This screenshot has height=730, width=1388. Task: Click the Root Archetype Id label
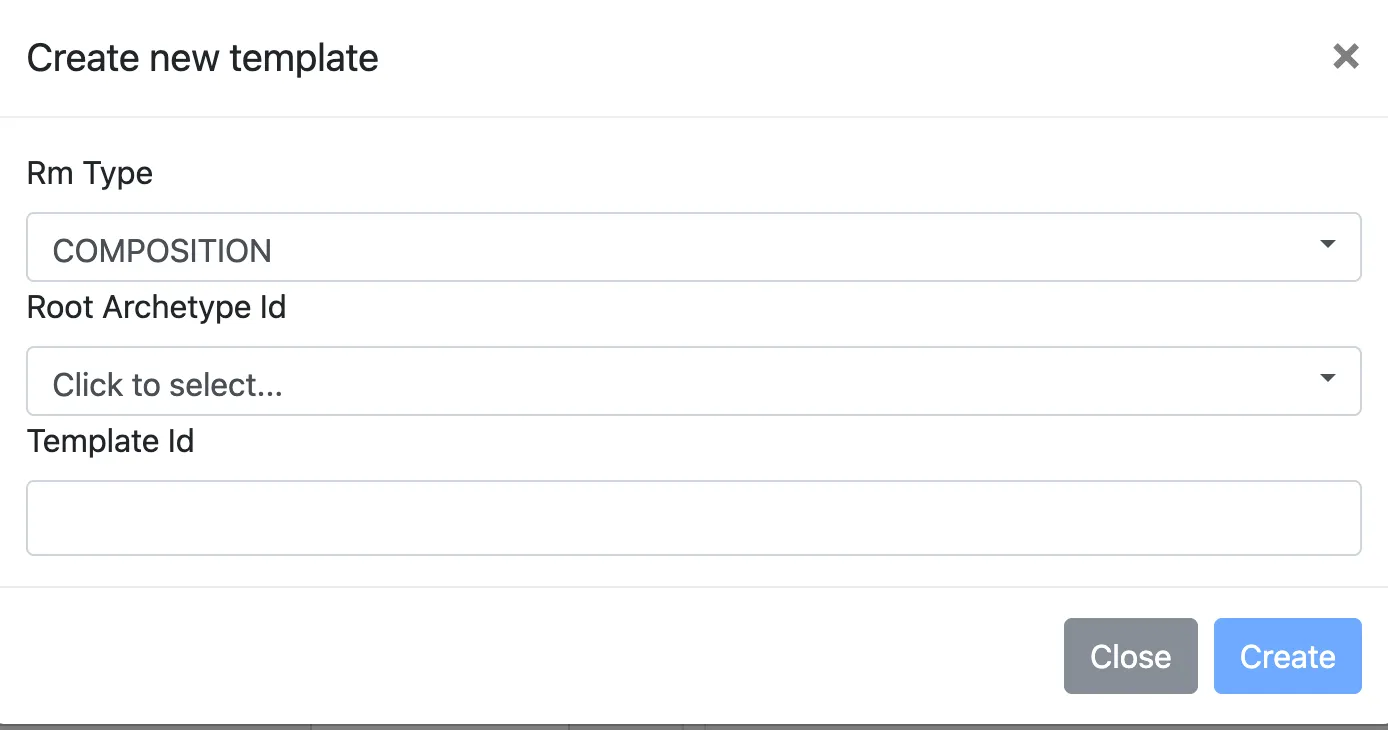tap(156, 307)
